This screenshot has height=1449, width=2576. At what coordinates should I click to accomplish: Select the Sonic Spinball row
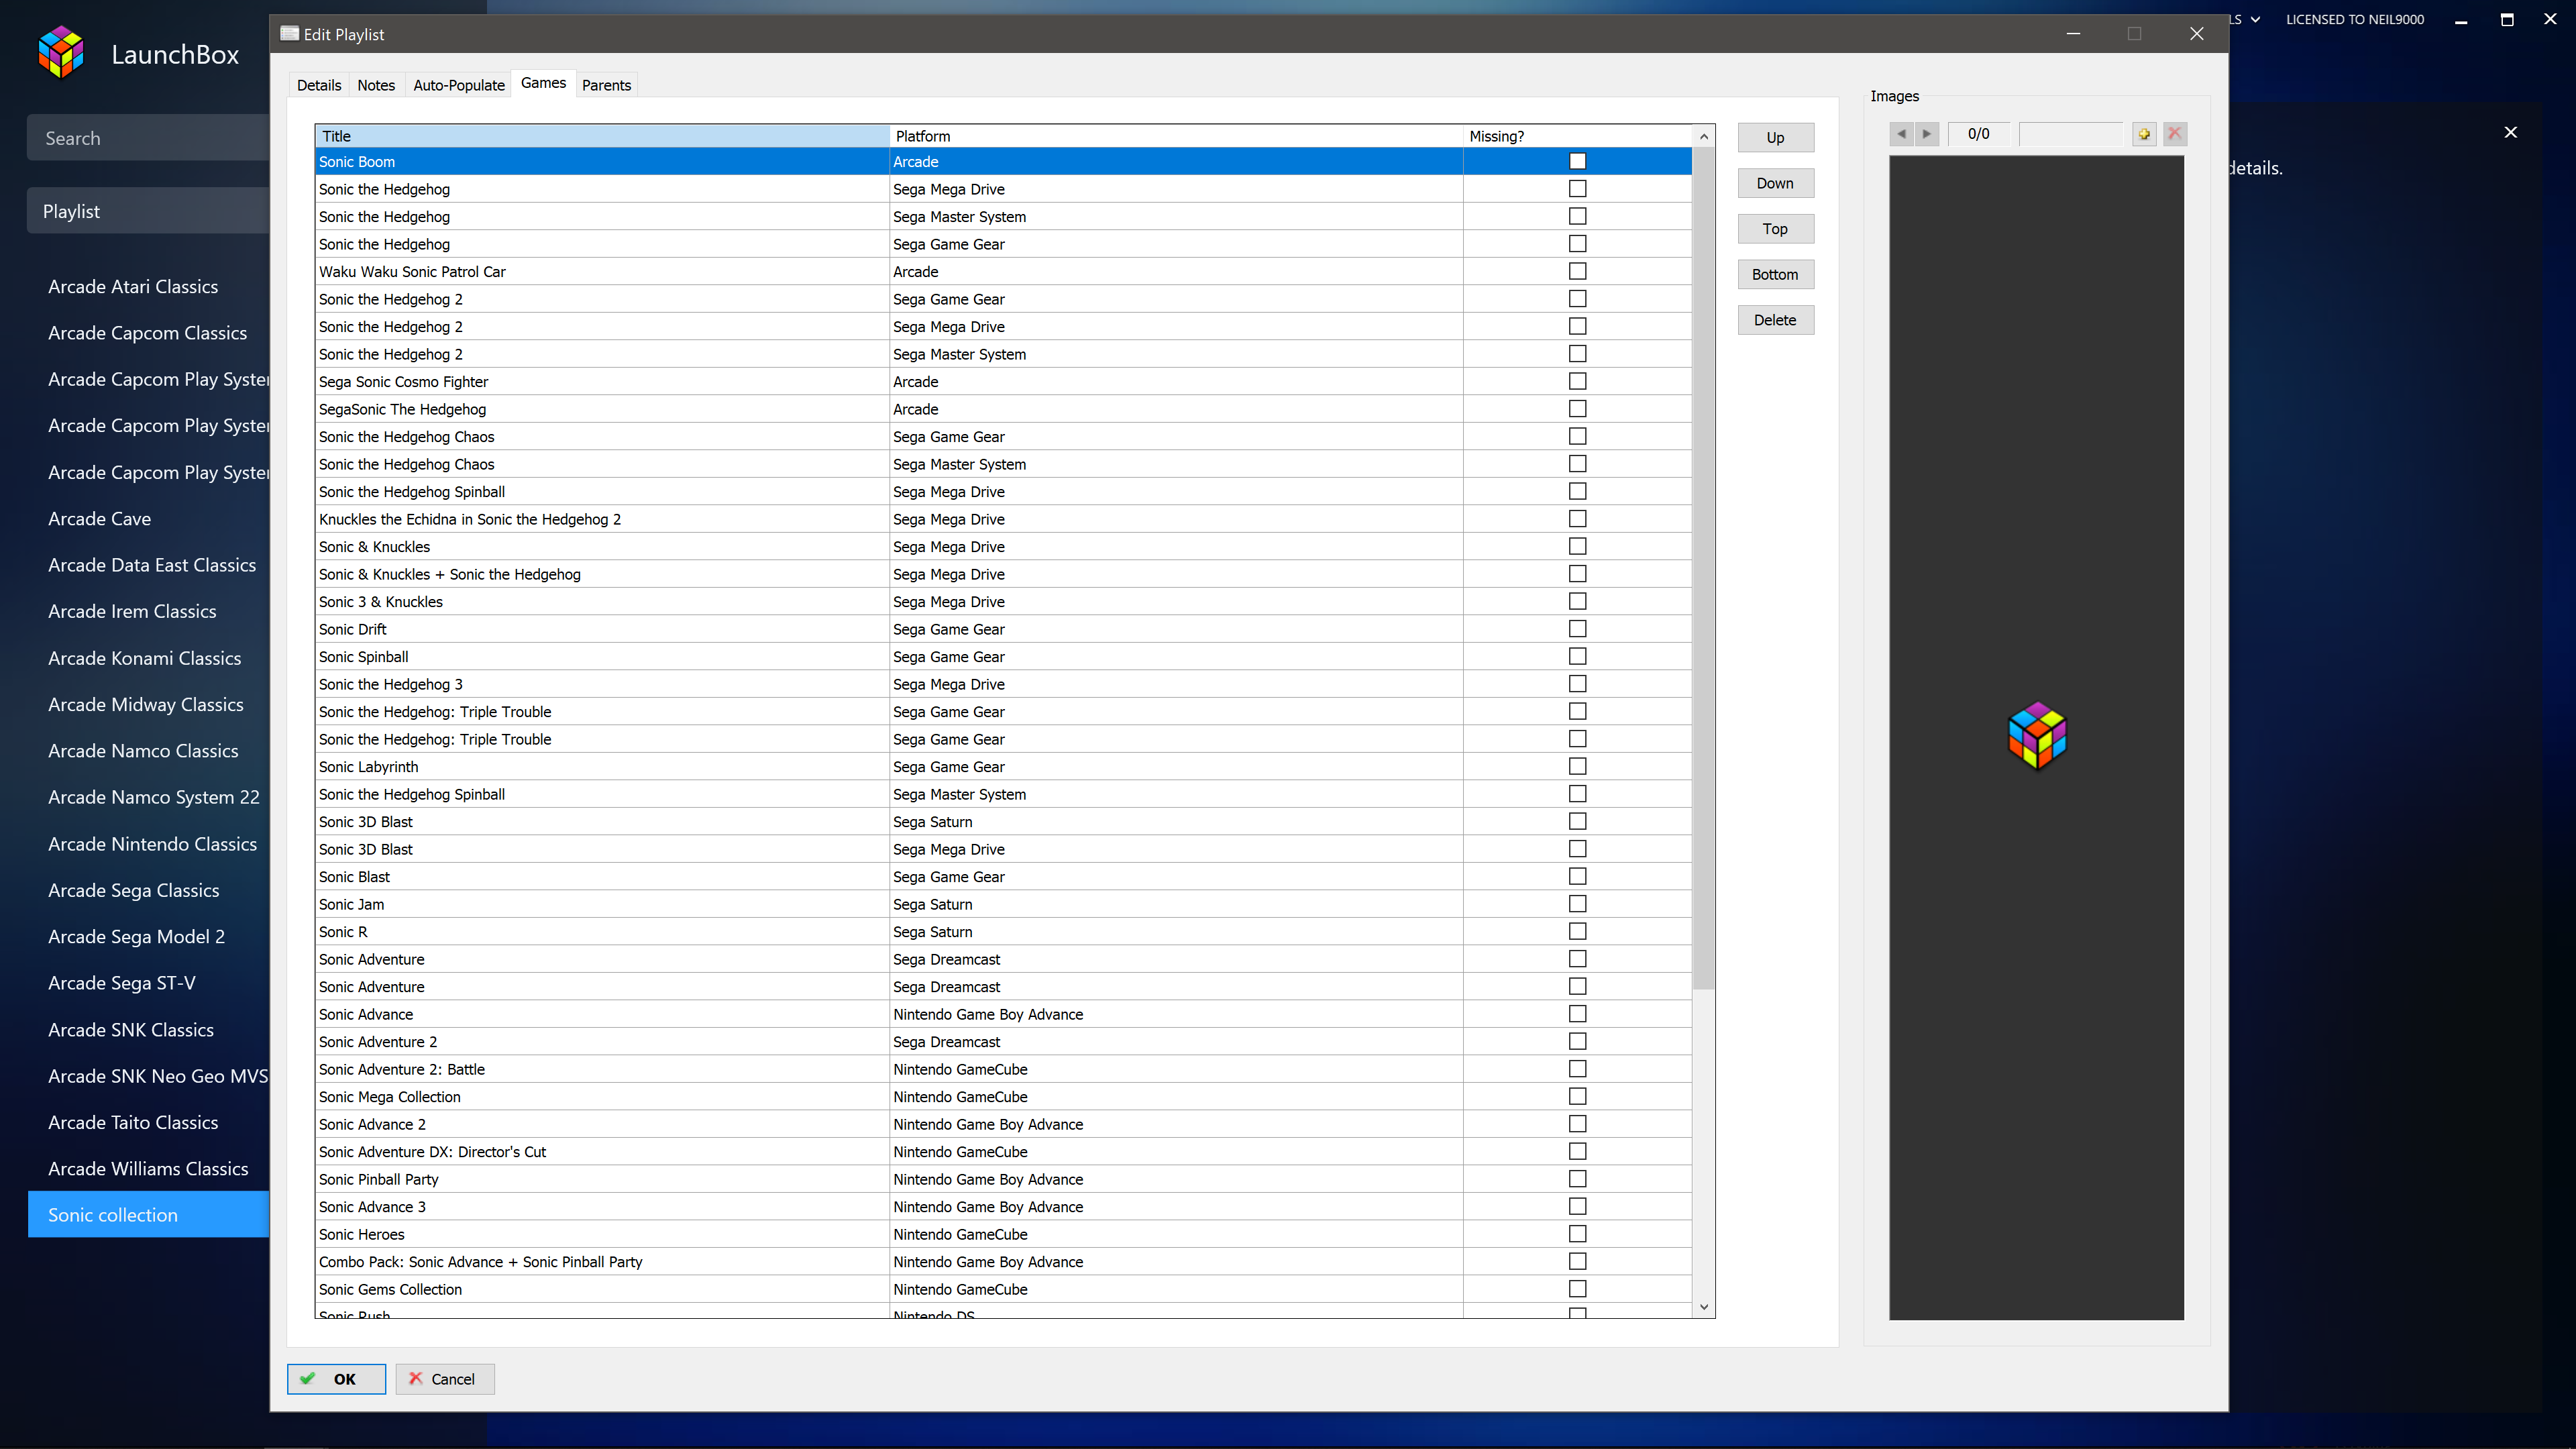click(1003, 656)
